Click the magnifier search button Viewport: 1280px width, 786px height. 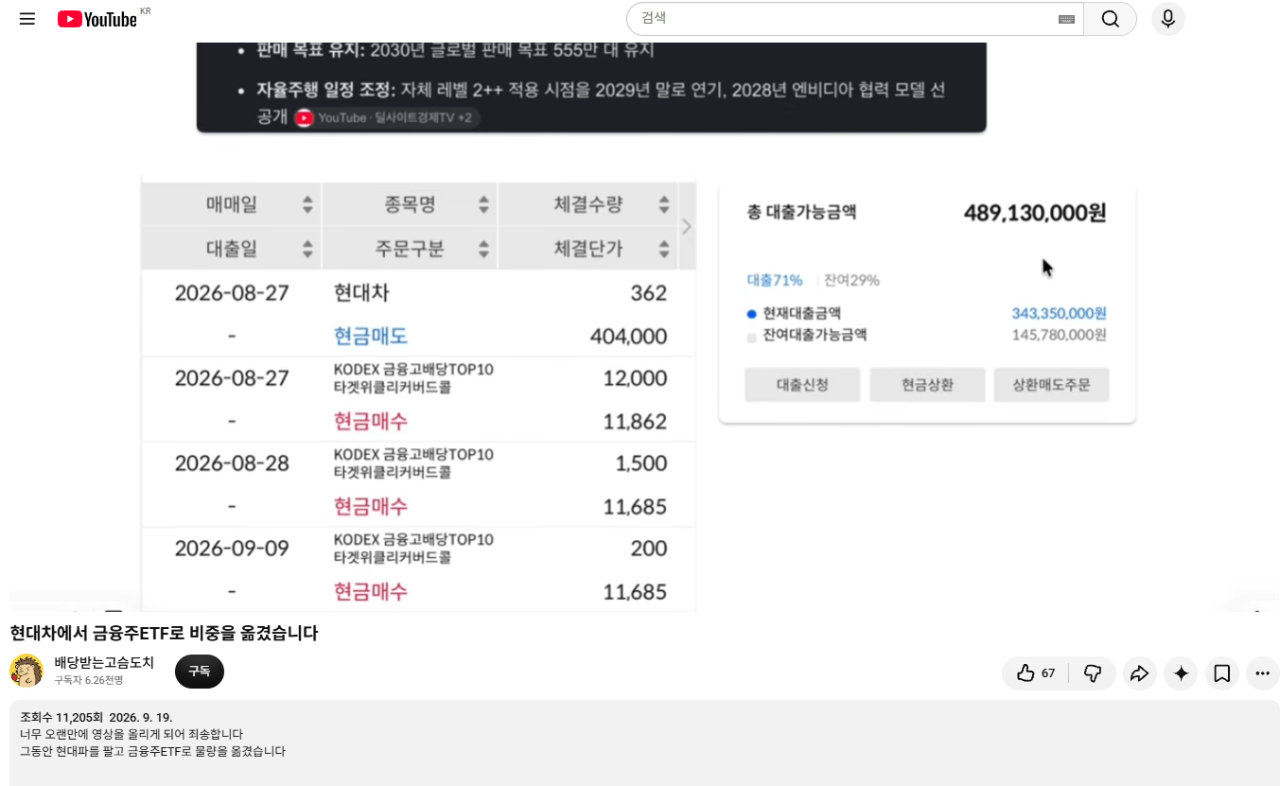[1110, 19]
